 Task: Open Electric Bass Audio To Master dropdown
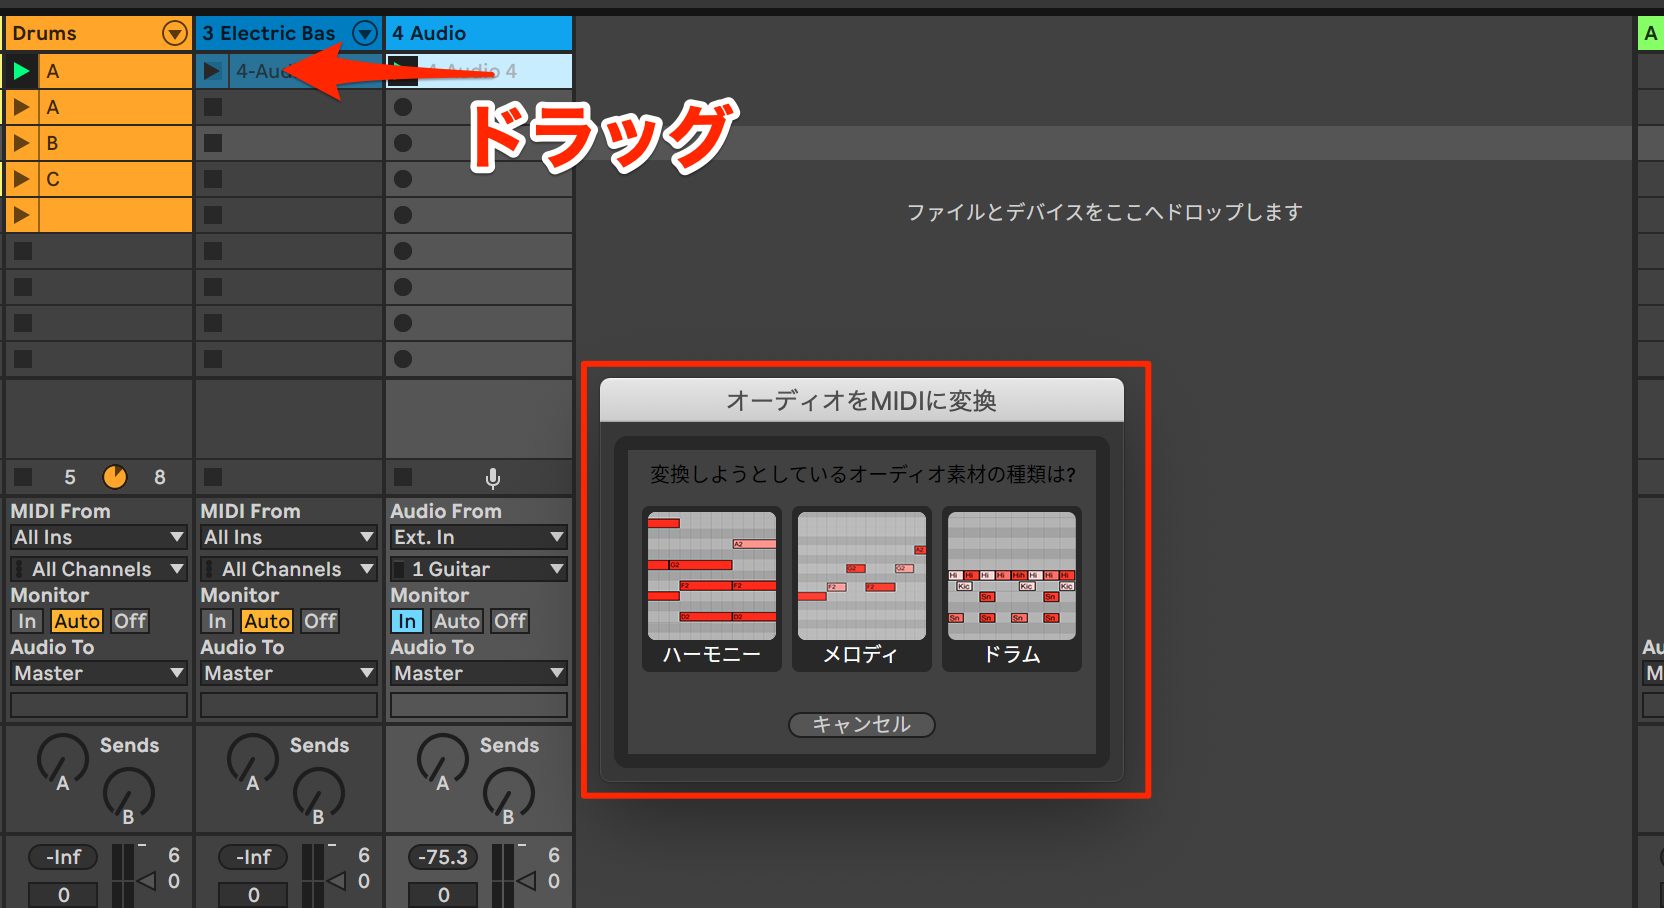pos(289,673)
